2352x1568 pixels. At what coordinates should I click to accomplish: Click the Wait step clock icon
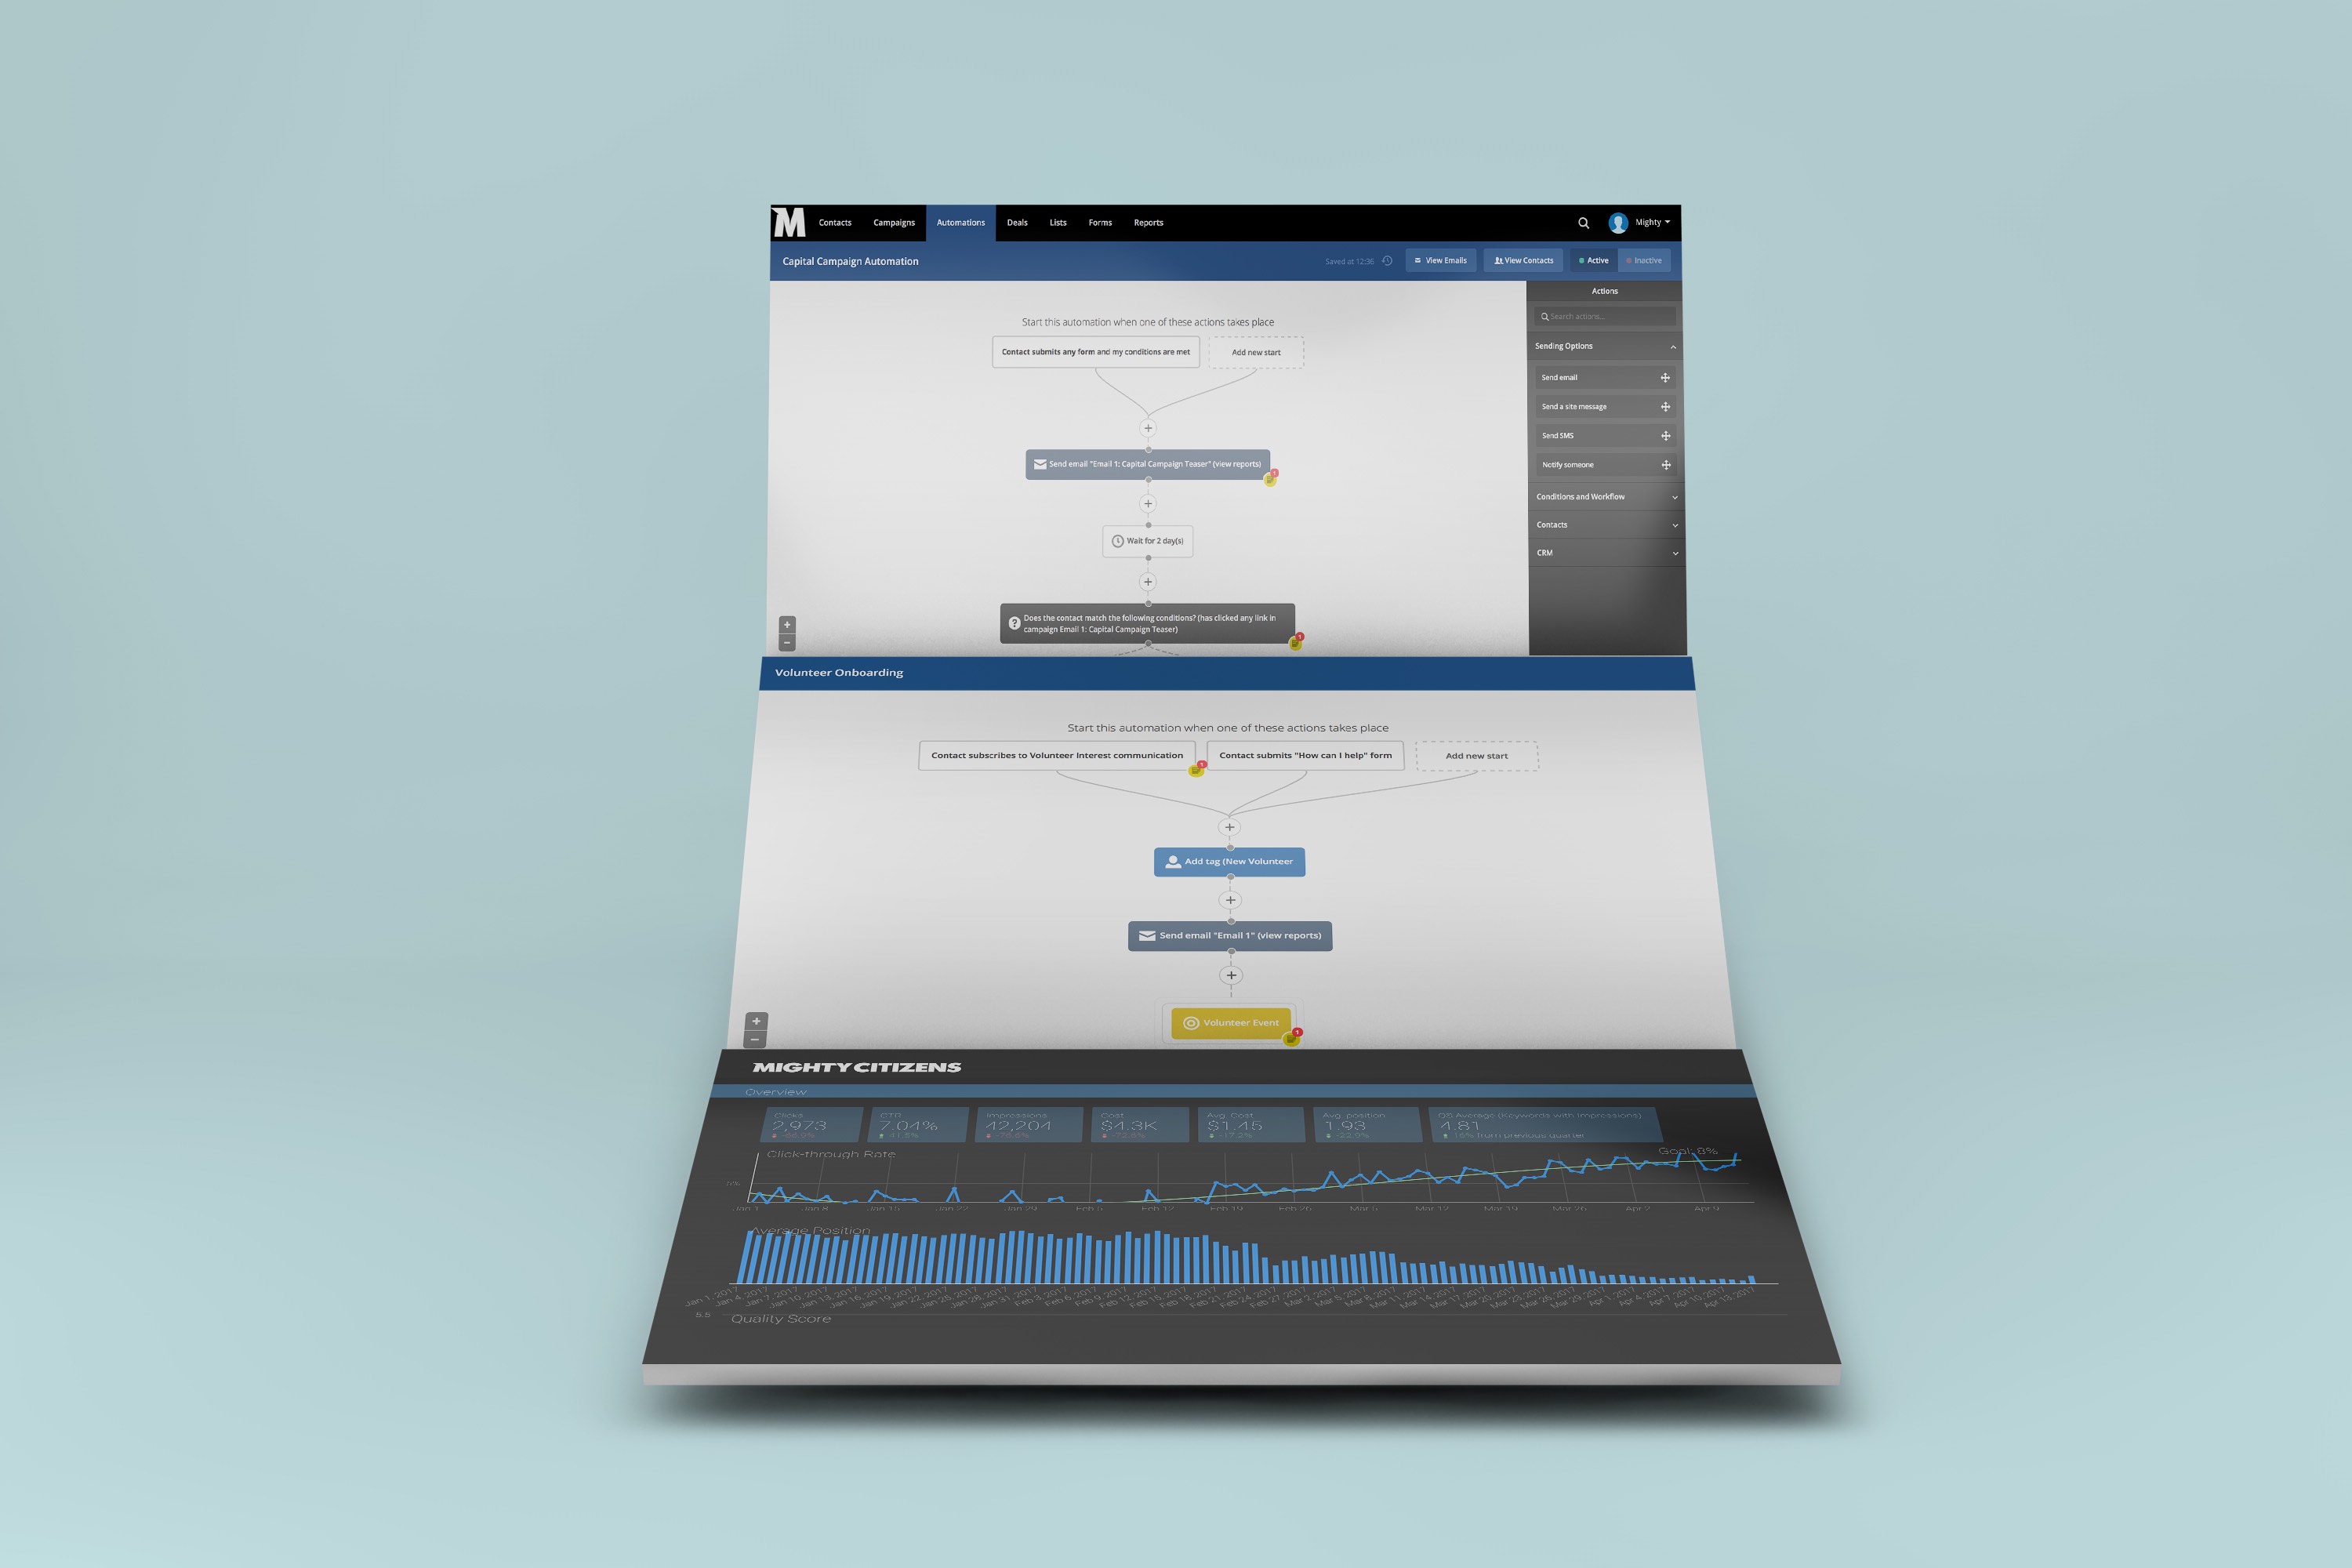(1116, 541)
